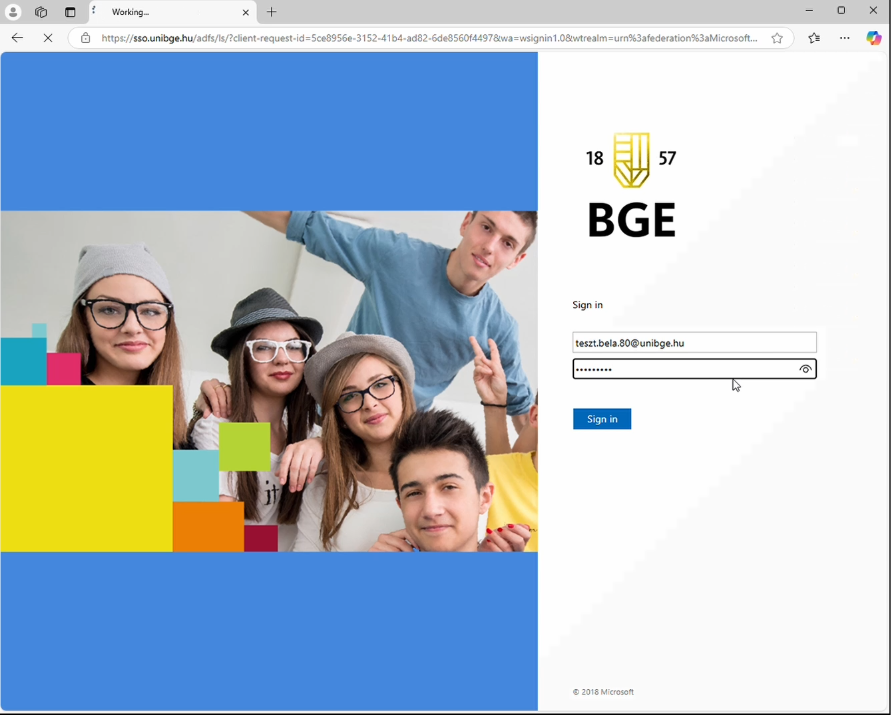This screenshot has height=715, width=891.
Task: Open Settings and more ellipsis menu
Action: click(x=845, y=38)
